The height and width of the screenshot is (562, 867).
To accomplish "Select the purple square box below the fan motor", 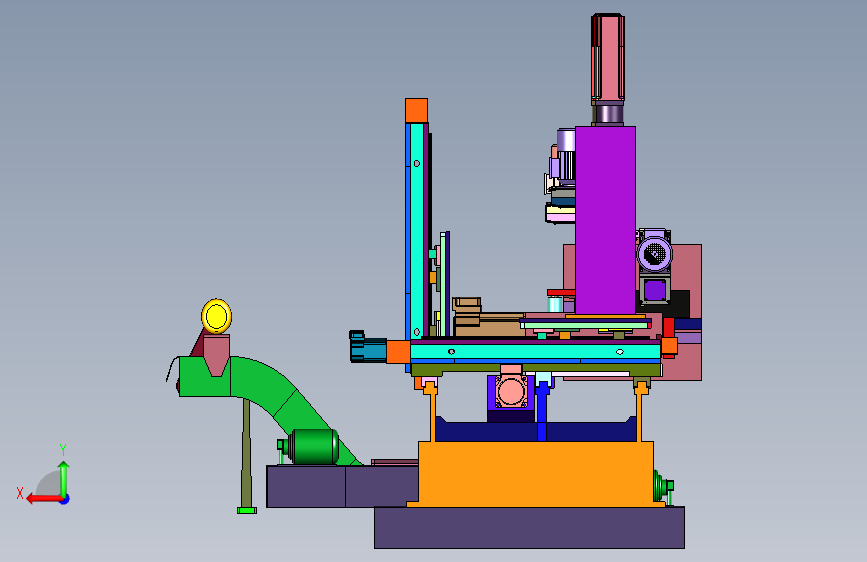I will click(x=655, y=290).
